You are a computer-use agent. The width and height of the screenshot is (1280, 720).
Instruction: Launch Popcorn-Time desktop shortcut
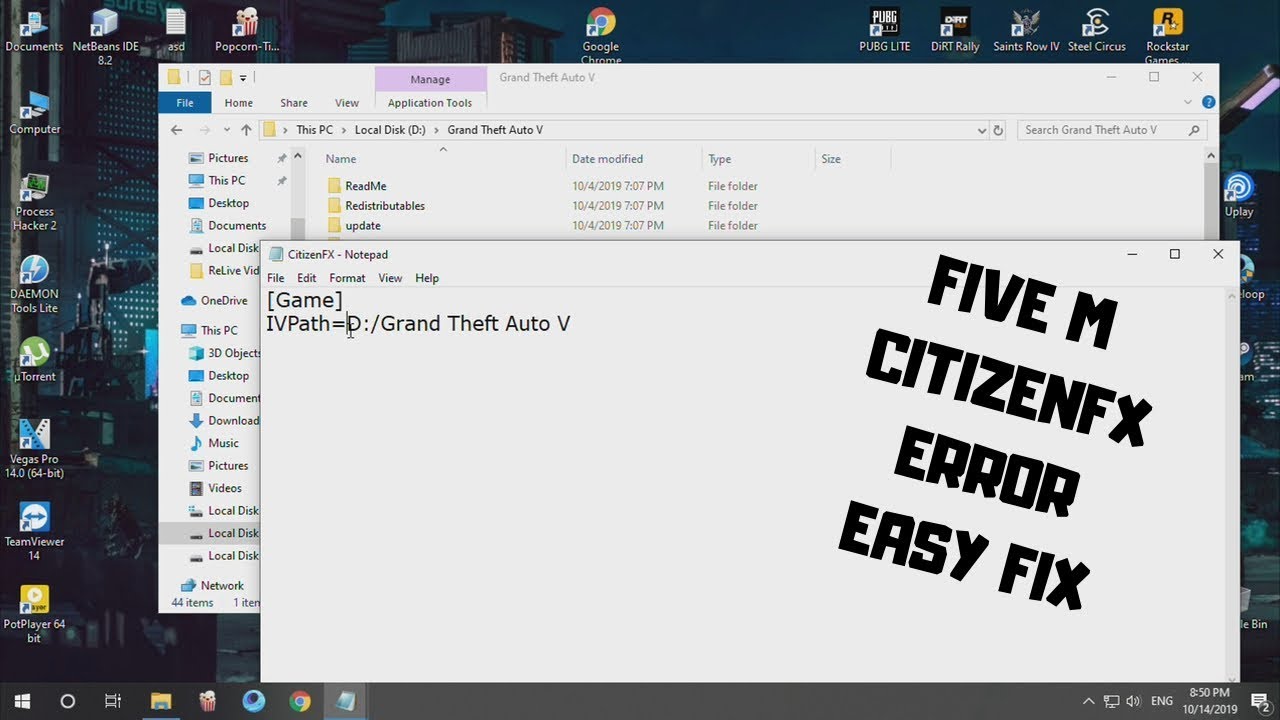pyautogui.click(x=246, y=29)
